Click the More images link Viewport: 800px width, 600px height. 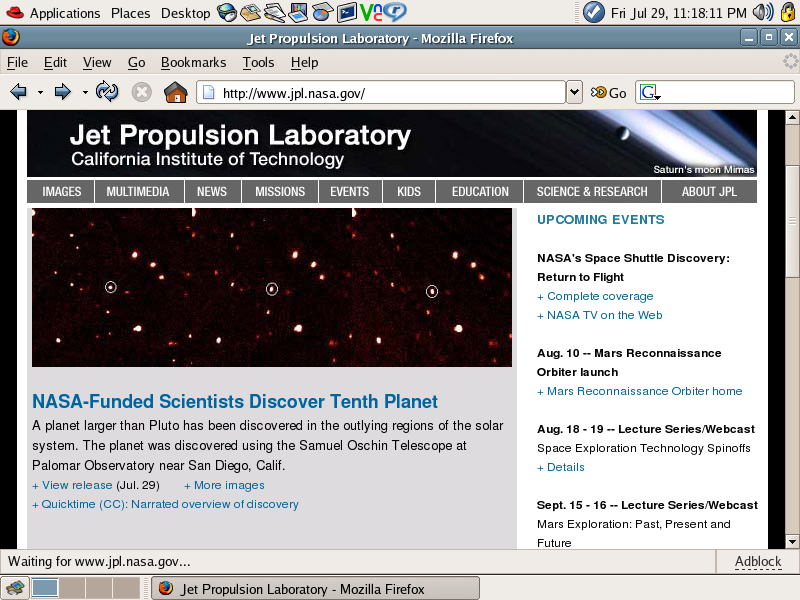224,485
